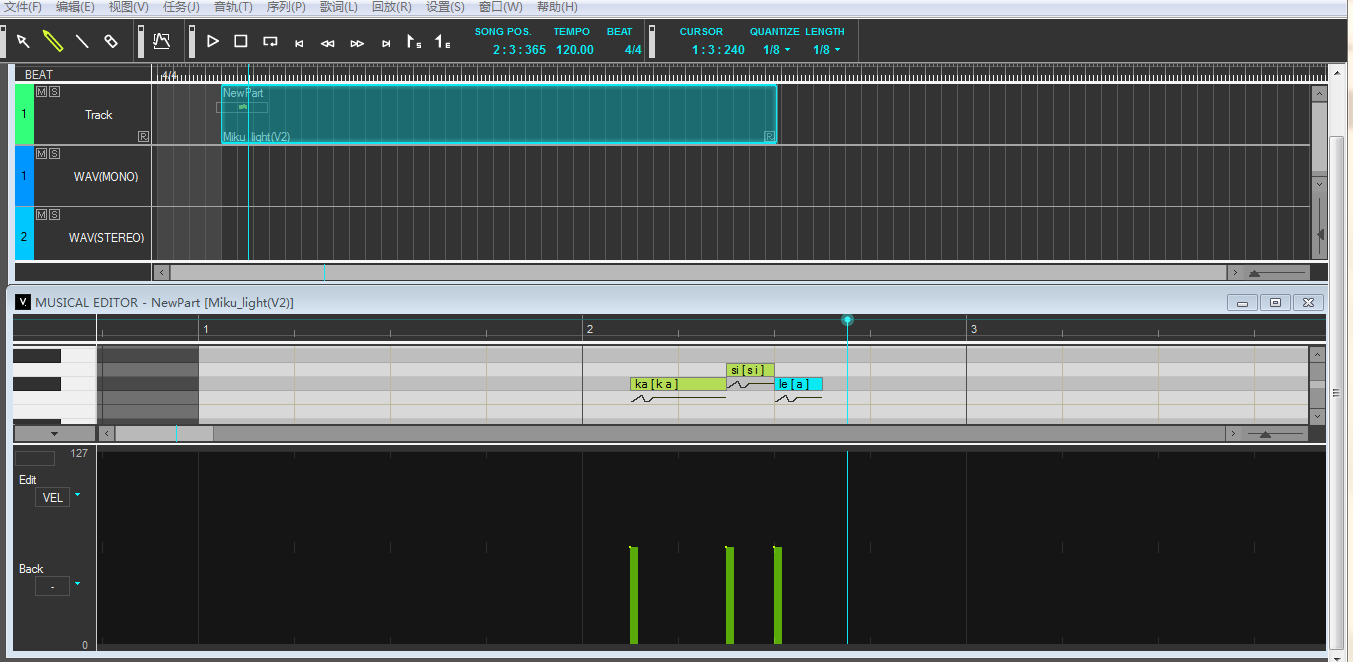Activate the yellow pencil tool
Viewport: 1353px width, 662px height.
point(53,41)
